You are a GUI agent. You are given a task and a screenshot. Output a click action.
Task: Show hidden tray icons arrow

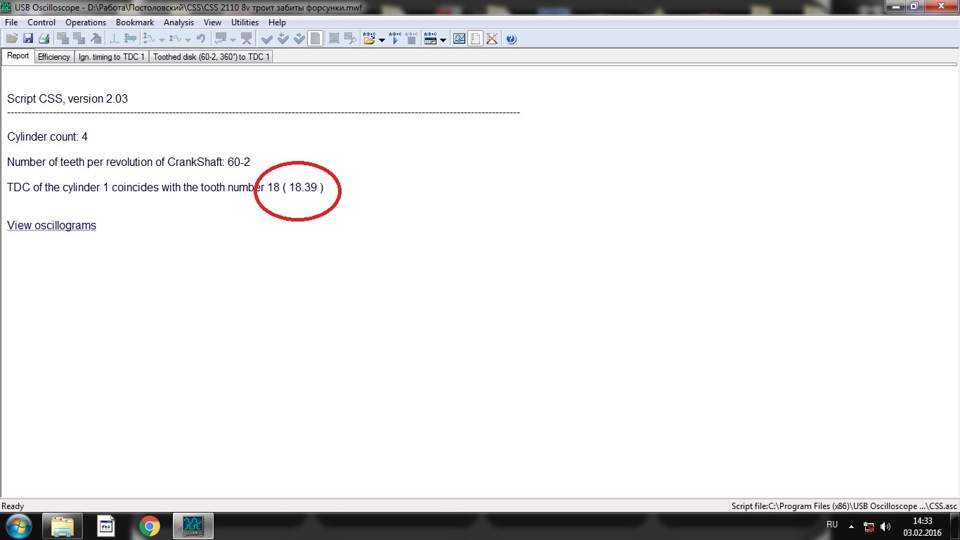(851, 527)
